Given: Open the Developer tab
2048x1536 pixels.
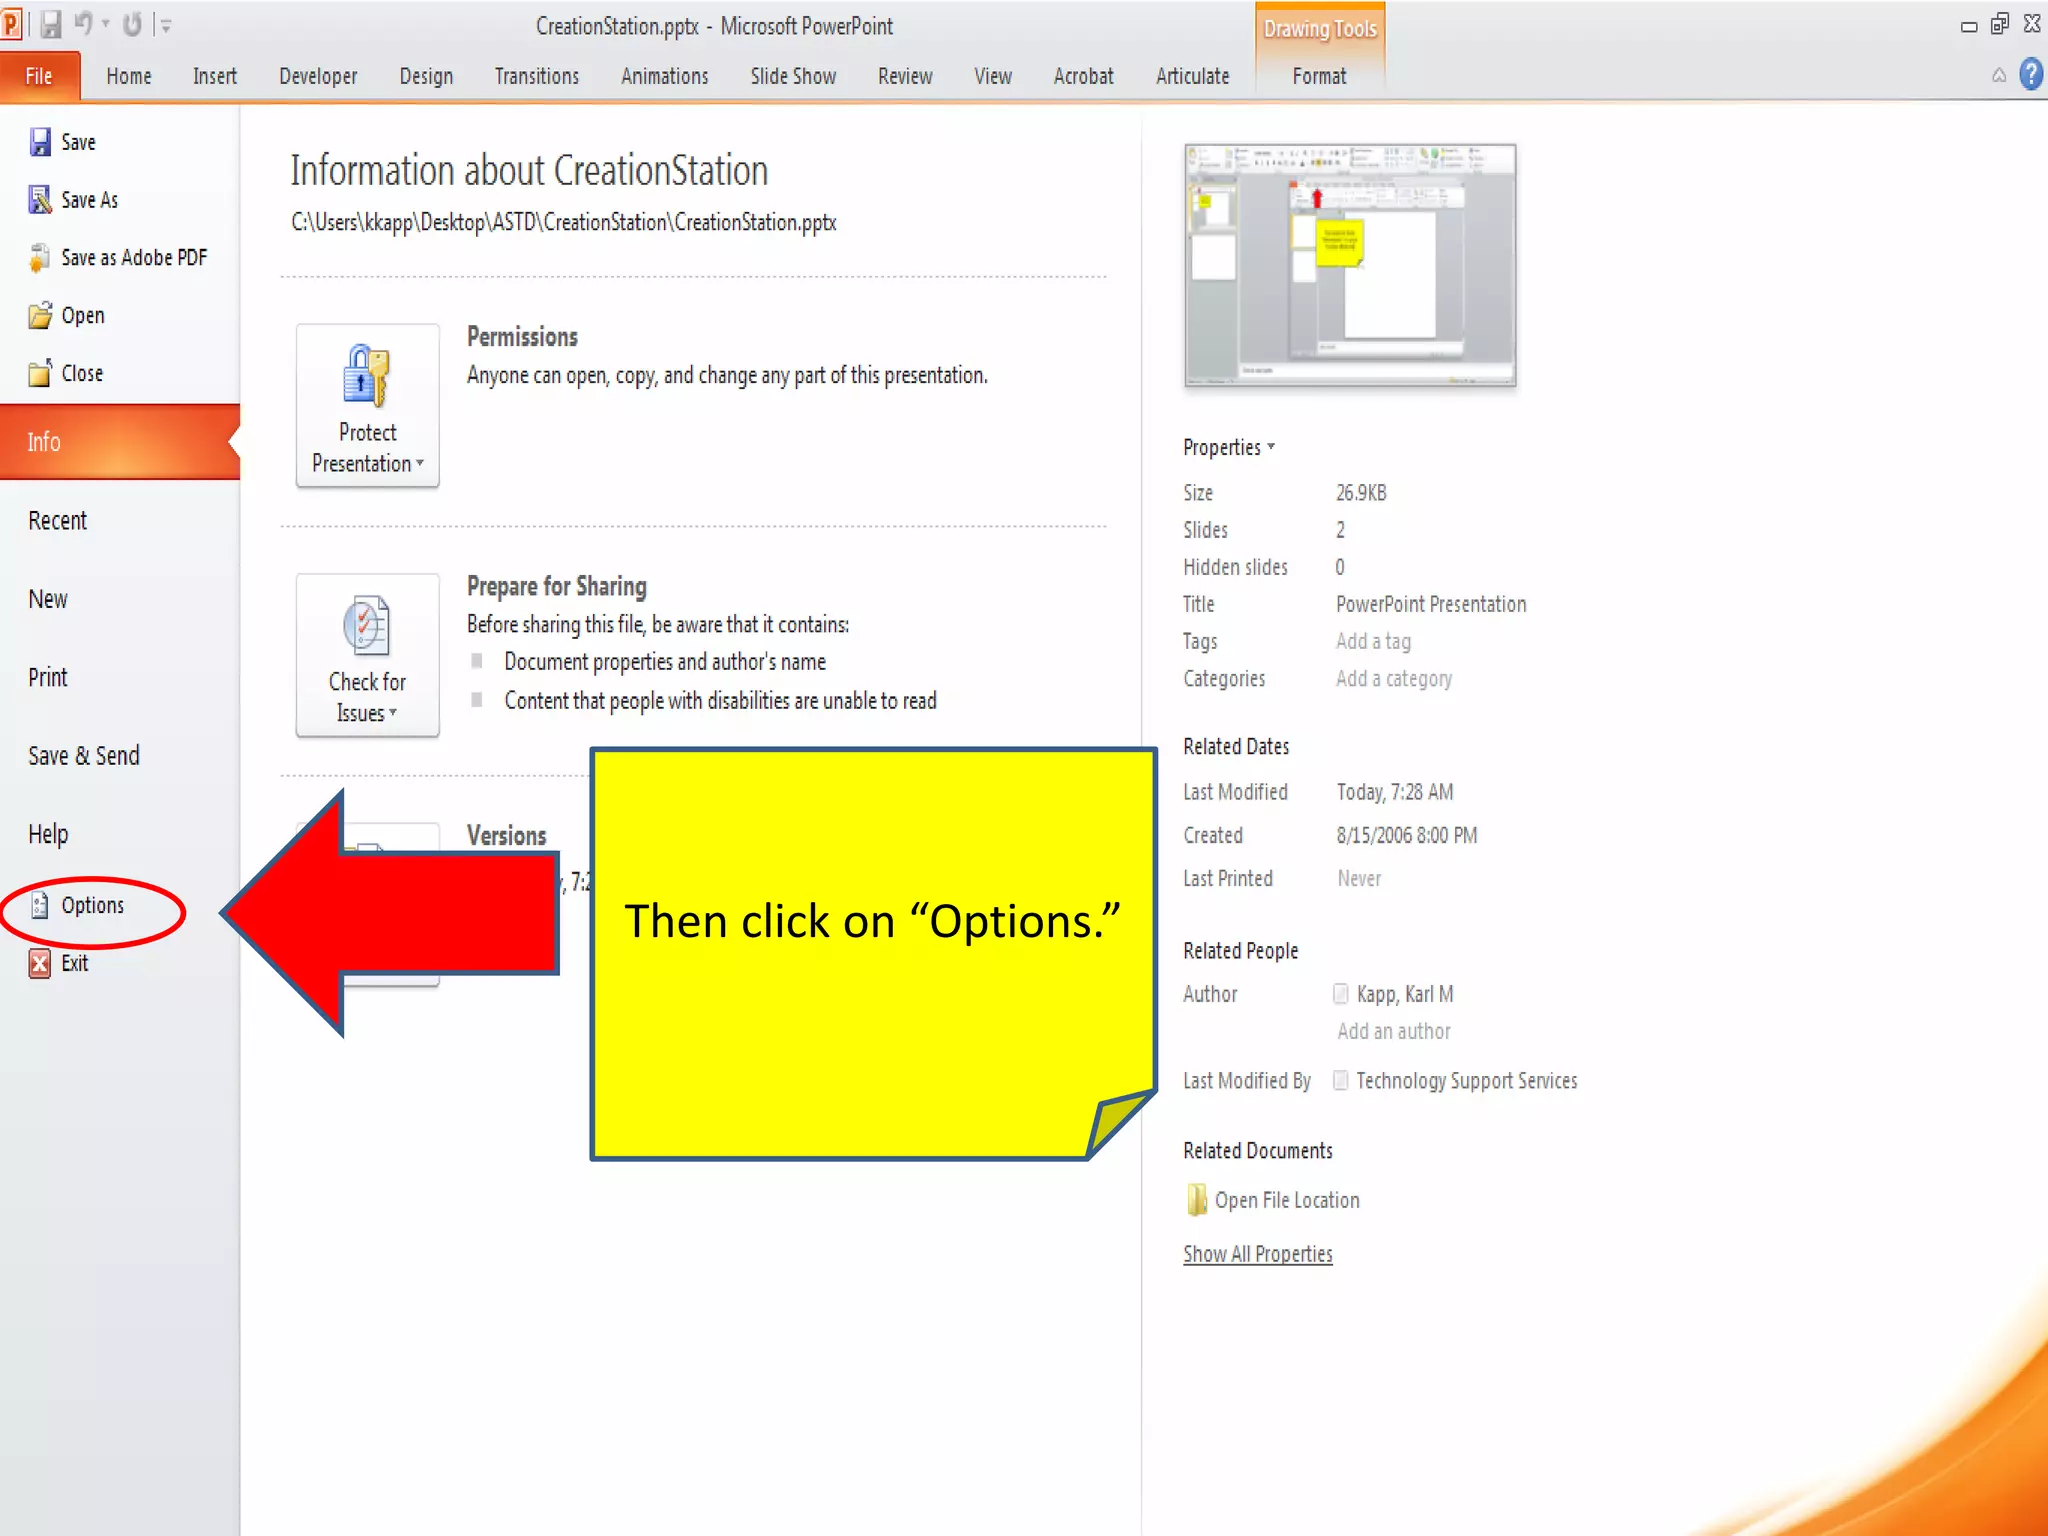Looking at the screenshot, I should (318, 77).
